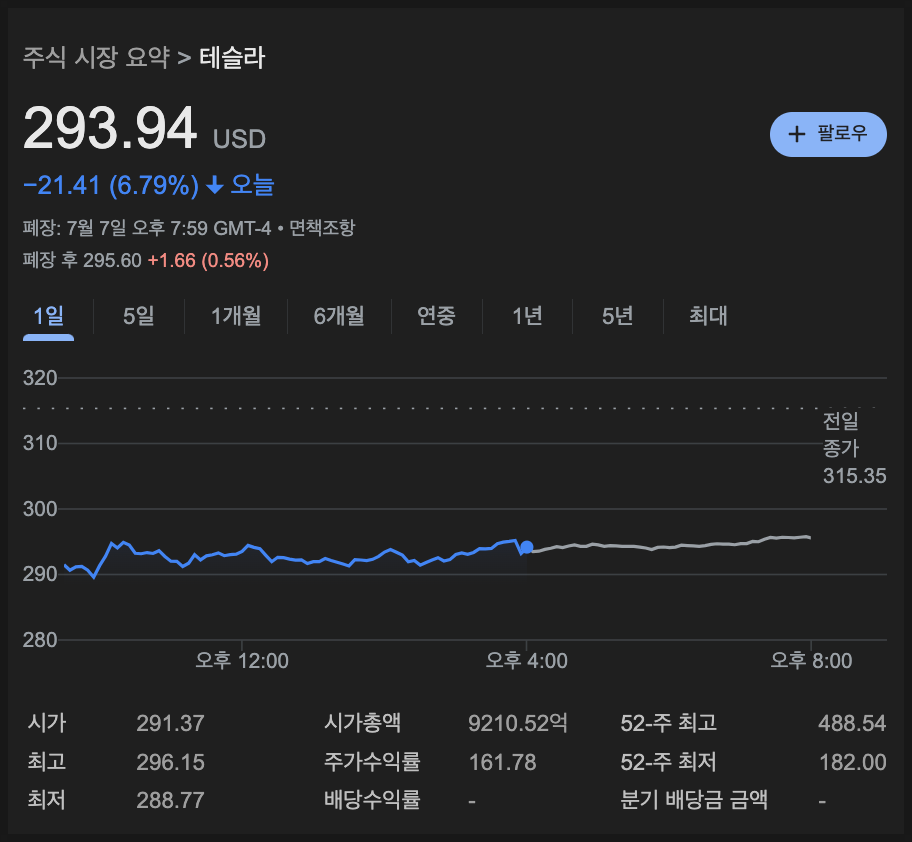Click the market cap value 9210.52억
Screen dimensions: 912x842
pyautogui.click(x=518, y=724)
